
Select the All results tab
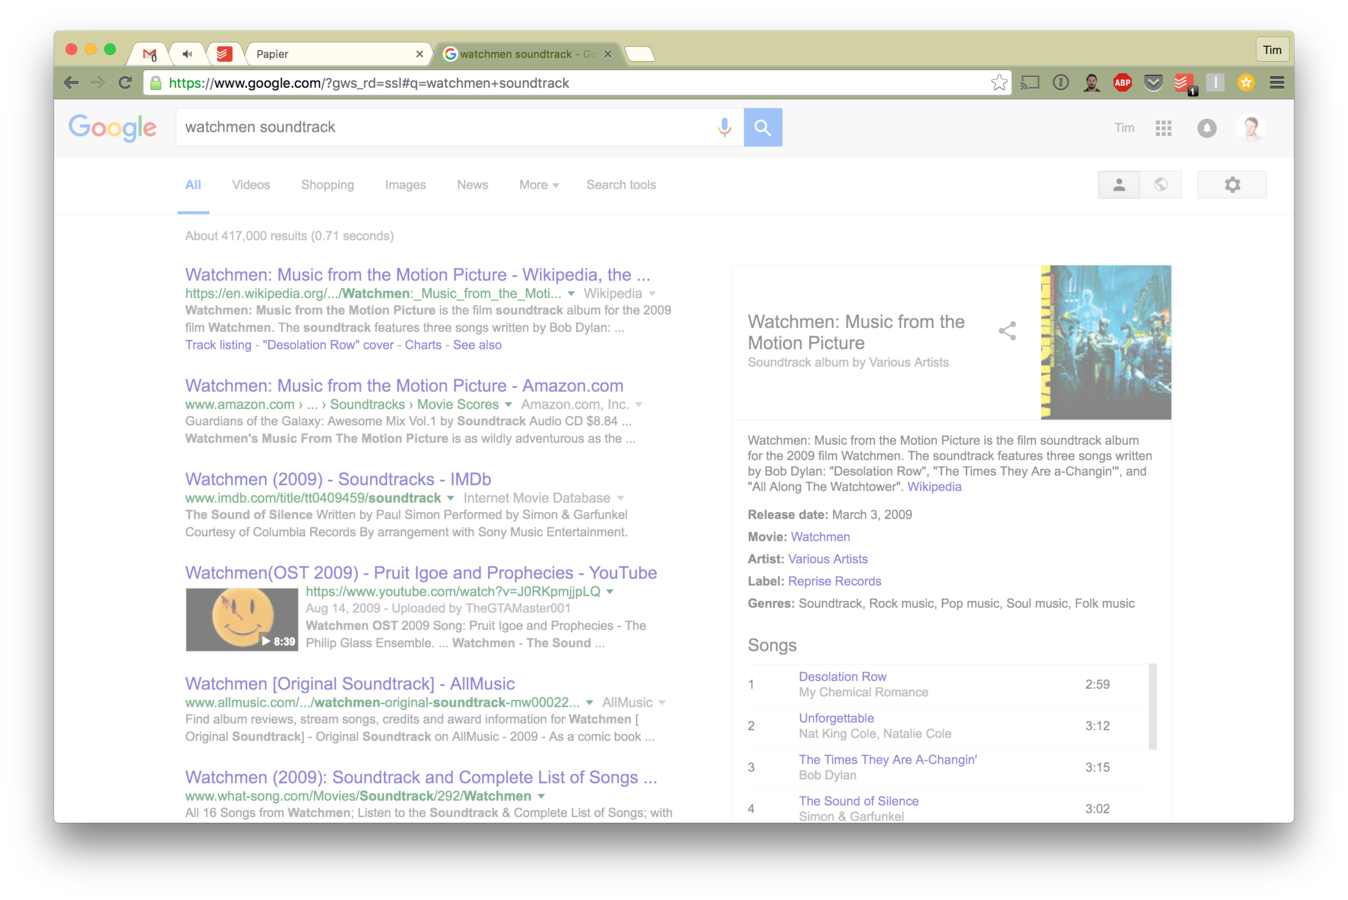pos(193,185)
